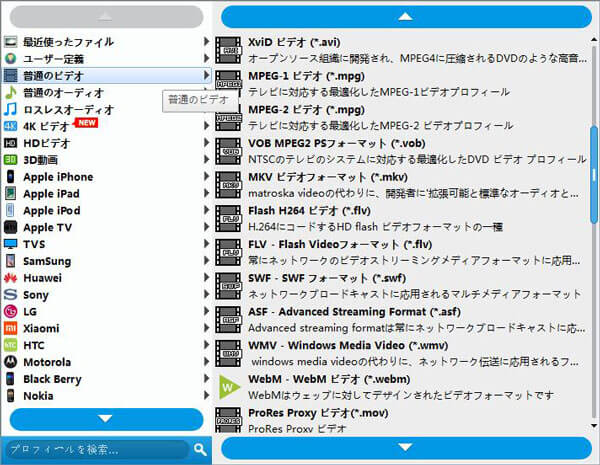Choose MPEG-1 ビデオ (*.mpg) format
This screenshot has width=600, height=465.
pyautogui.click(x=401, y=84)
